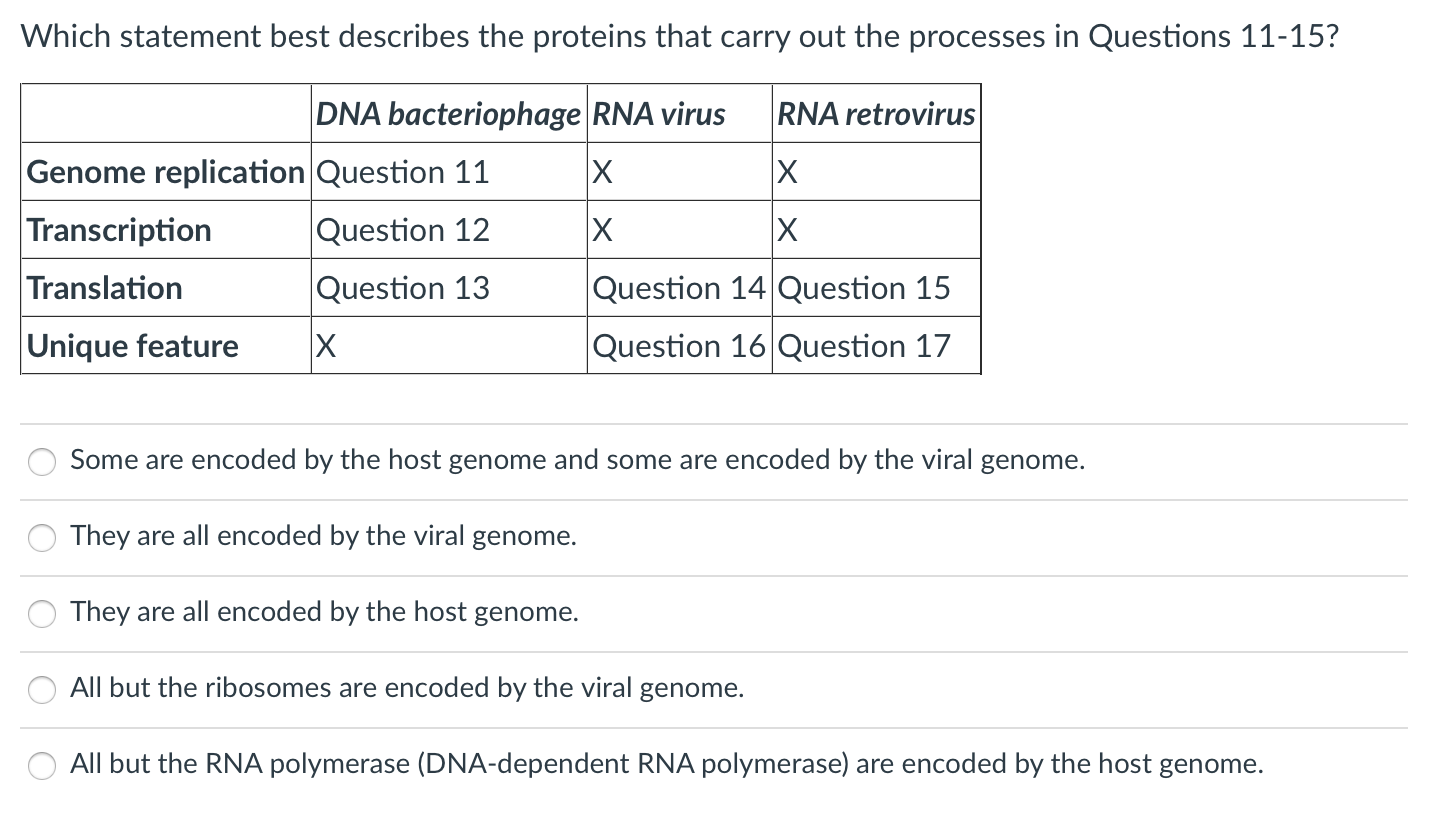1436x818 pixels.
Task: Click the 'Question 14' table cell
Action: (x=680, y=288)
